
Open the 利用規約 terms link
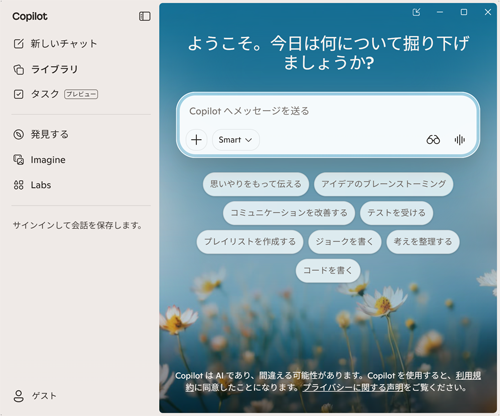[x=468, y=376]
